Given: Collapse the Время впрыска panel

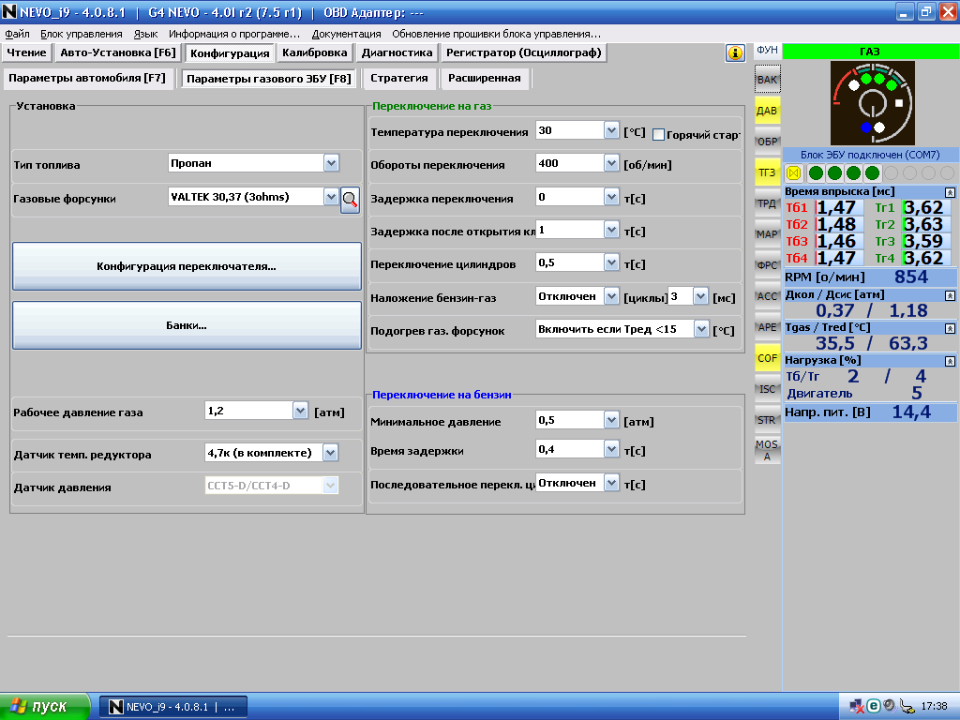Looking at the screenshot, I should [949, 191].
